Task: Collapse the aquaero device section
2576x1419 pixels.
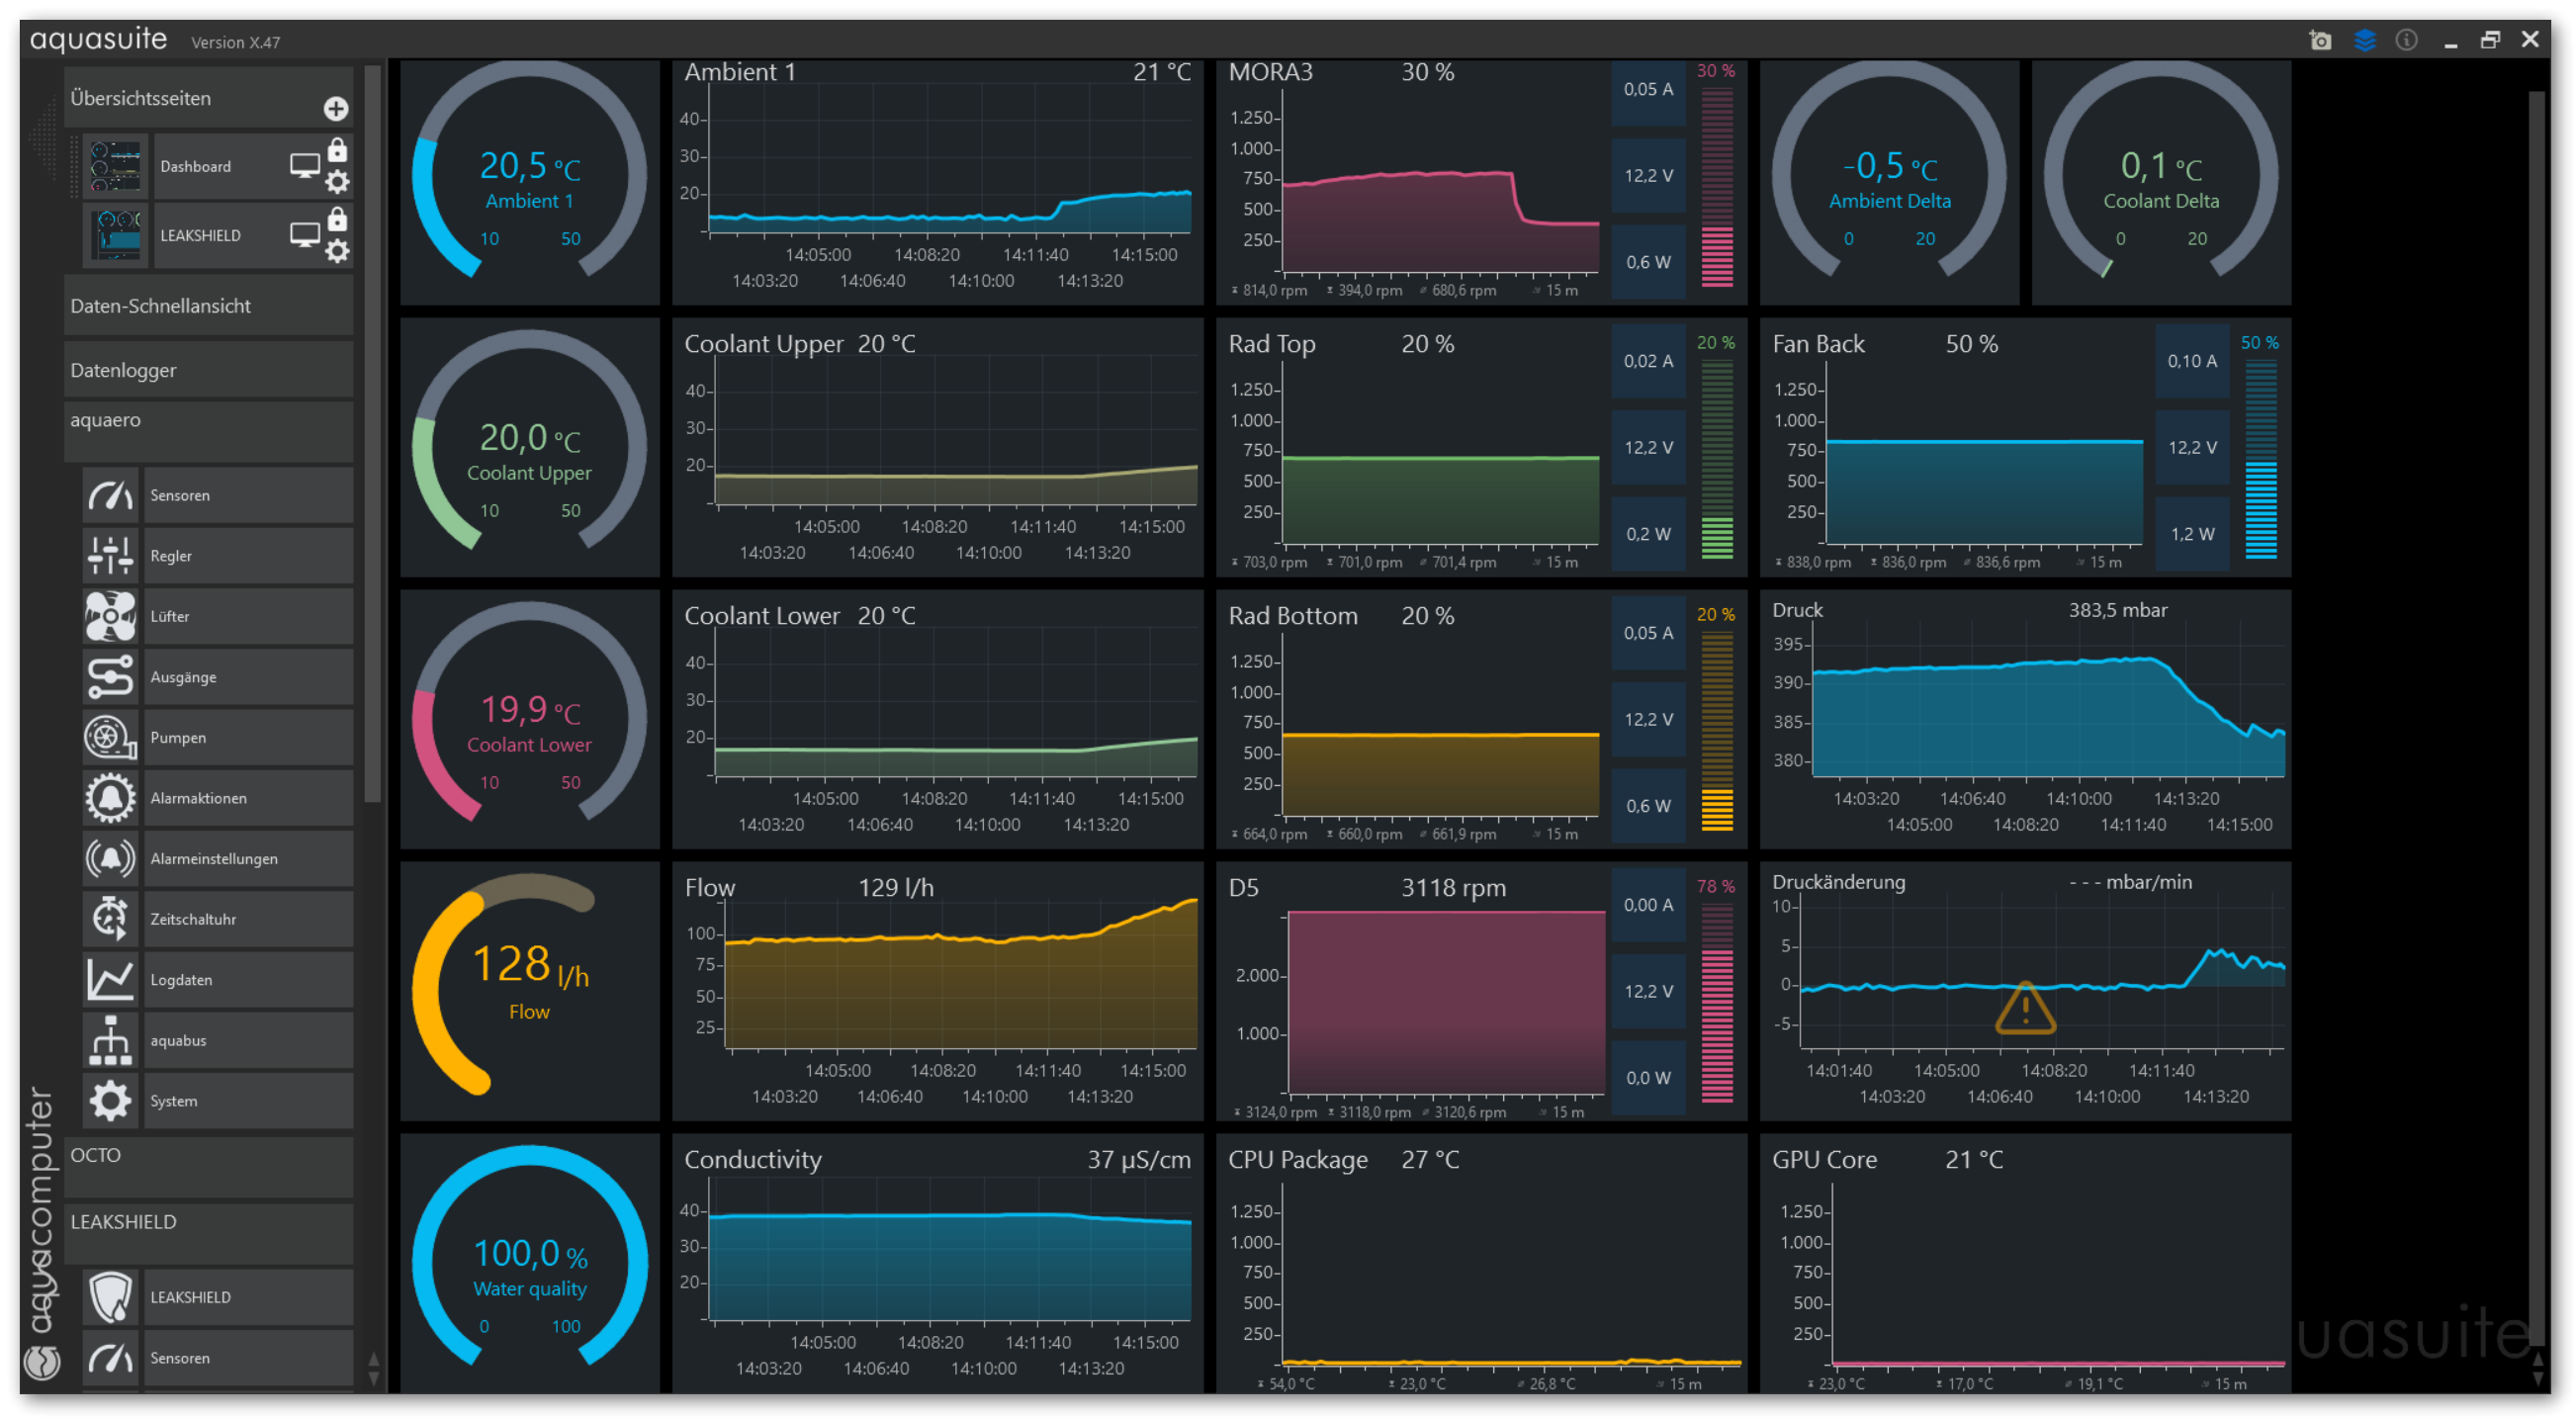Action: click(208, 421)
